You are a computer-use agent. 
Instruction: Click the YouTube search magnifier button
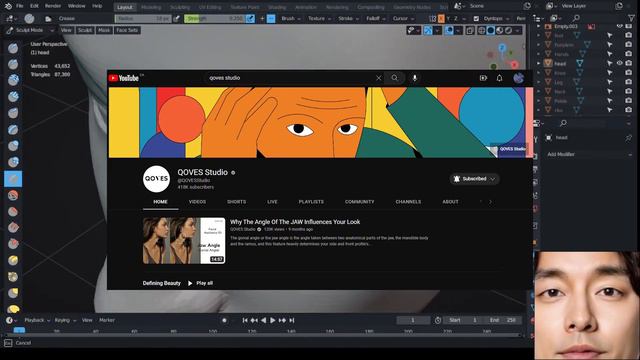pyautogui.click(x=394, y=78)
